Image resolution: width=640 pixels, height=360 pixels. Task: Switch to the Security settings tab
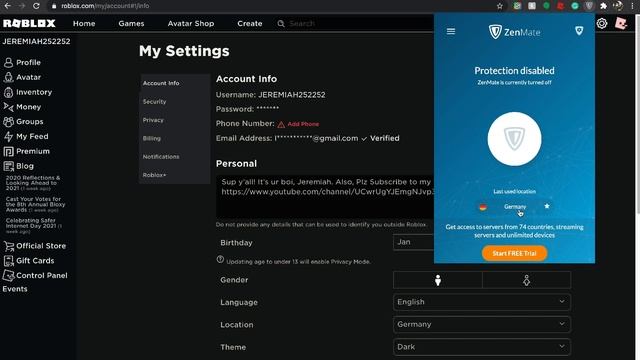[x=175, y=101]
